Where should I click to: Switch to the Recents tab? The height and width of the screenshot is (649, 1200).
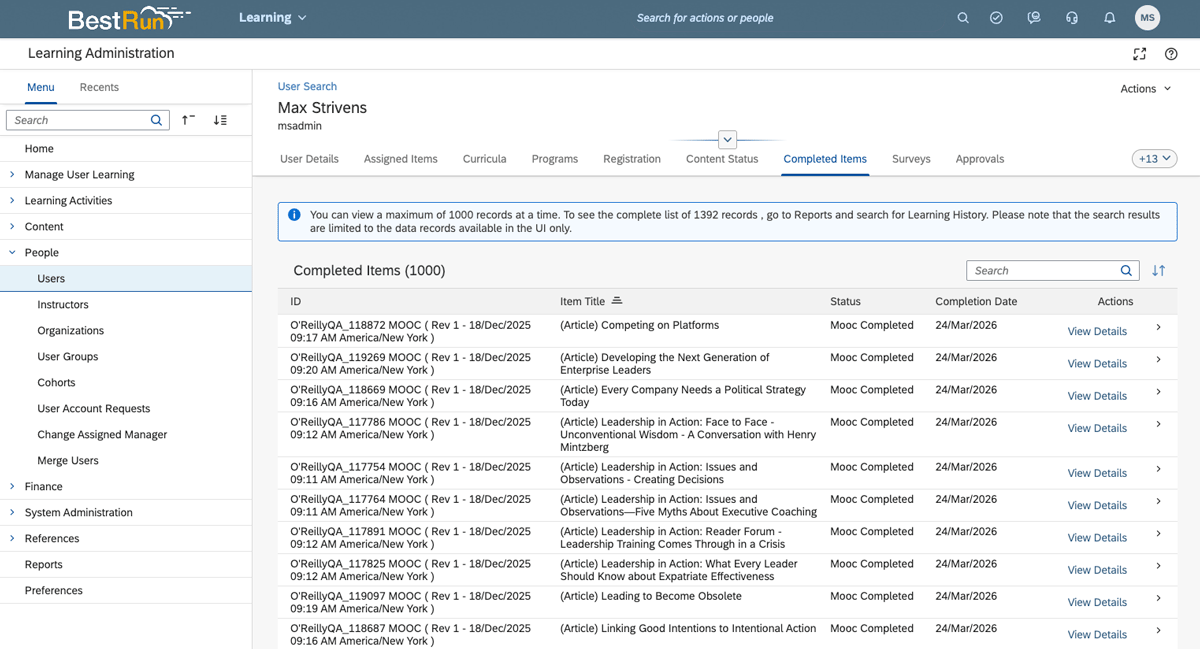pyautogui.click(x=99, y=88)
